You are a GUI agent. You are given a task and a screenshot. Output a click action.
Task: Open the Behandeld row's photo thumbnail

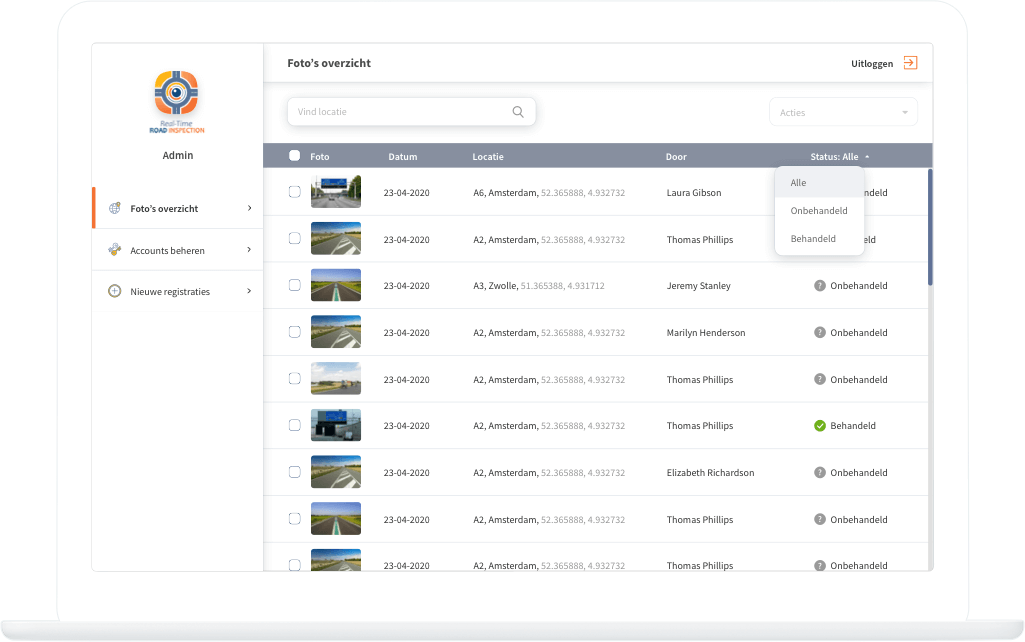(336, 425)
